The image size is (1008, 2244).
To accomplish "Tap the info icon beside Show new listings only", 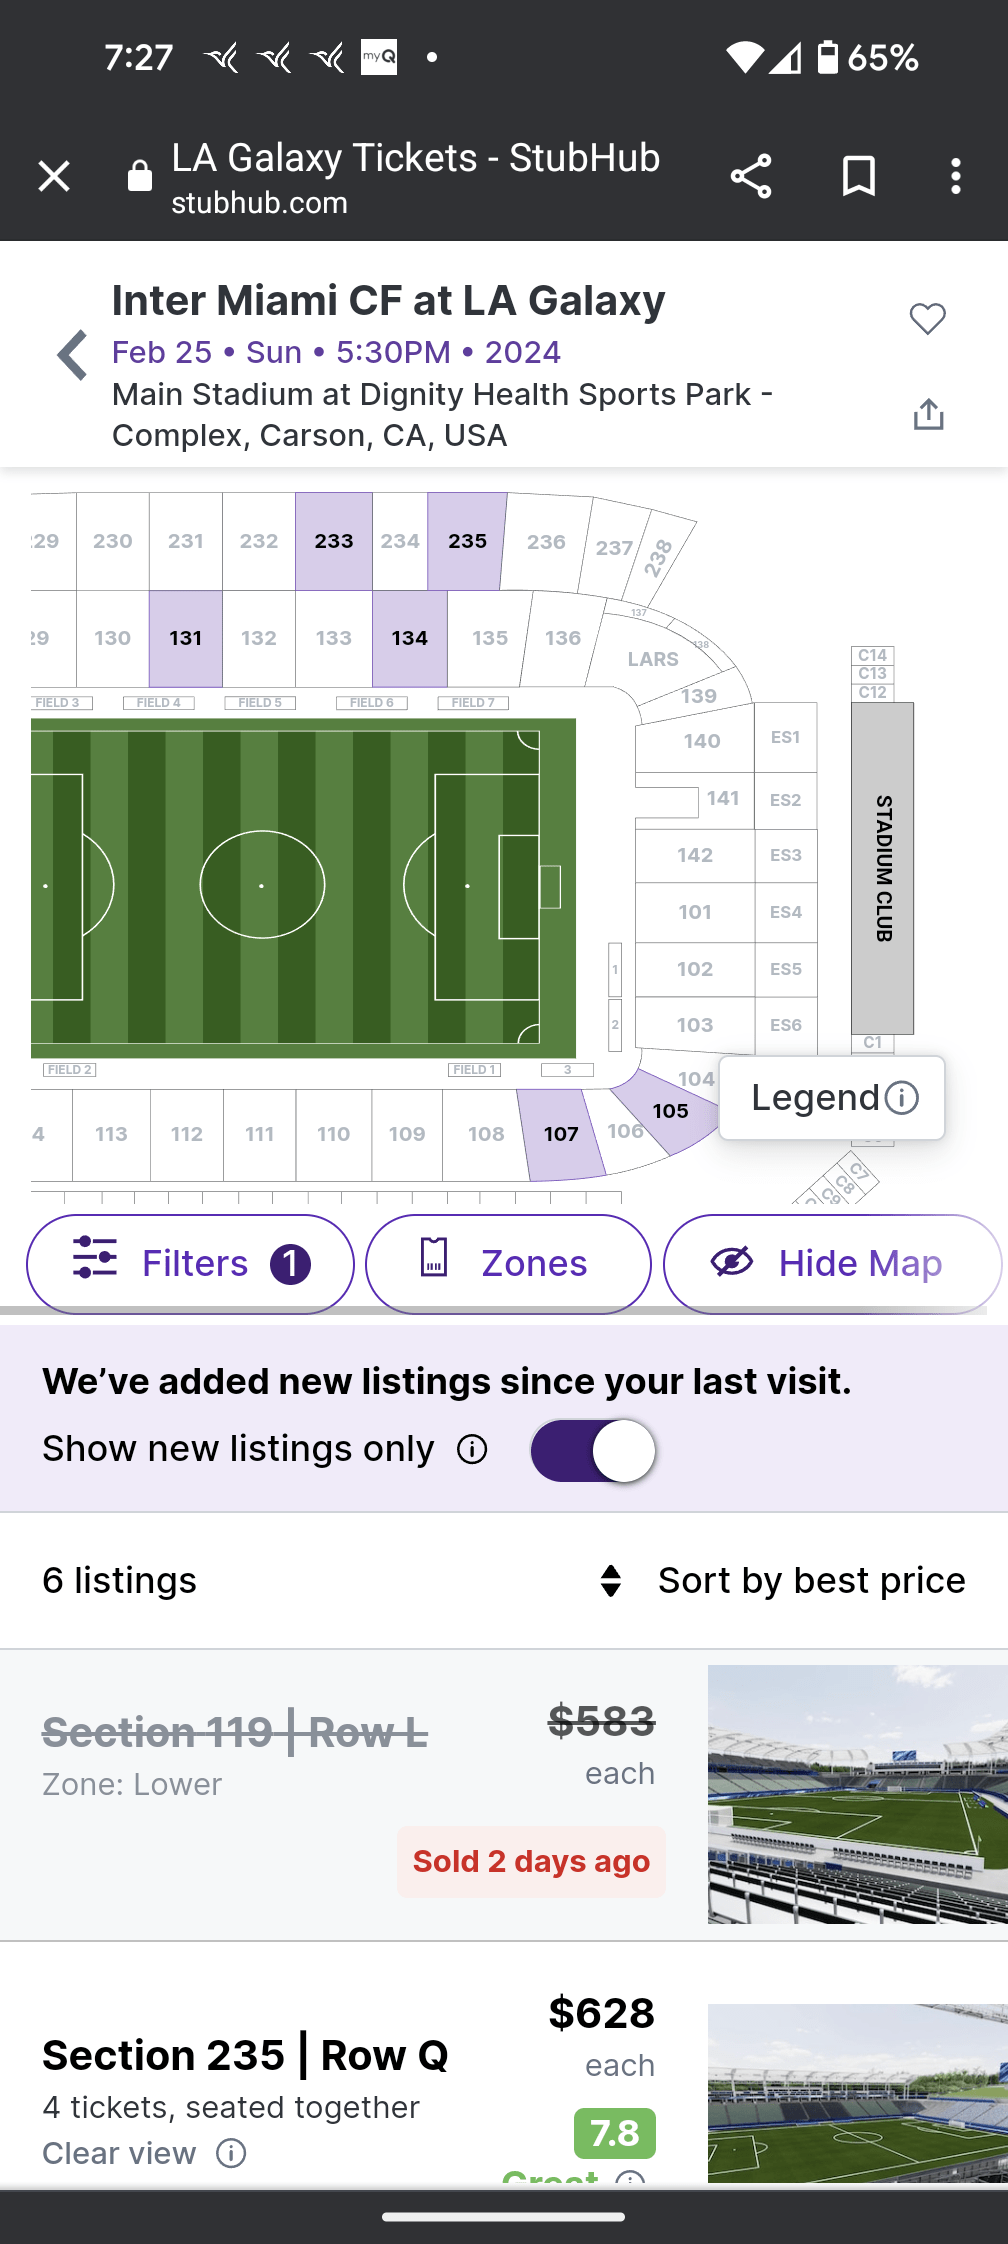I will [x=472, y=1449].
